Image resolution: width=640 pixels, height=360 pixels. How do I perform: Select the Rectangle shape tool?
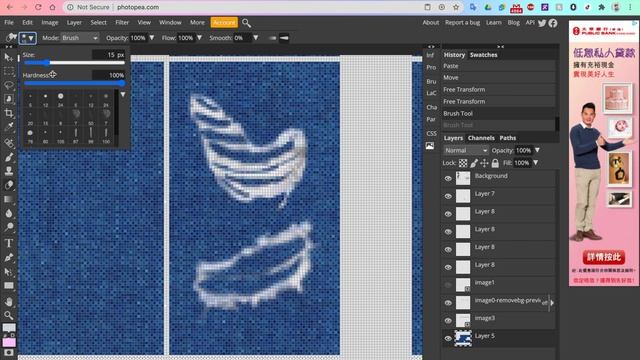click(9, 286)
